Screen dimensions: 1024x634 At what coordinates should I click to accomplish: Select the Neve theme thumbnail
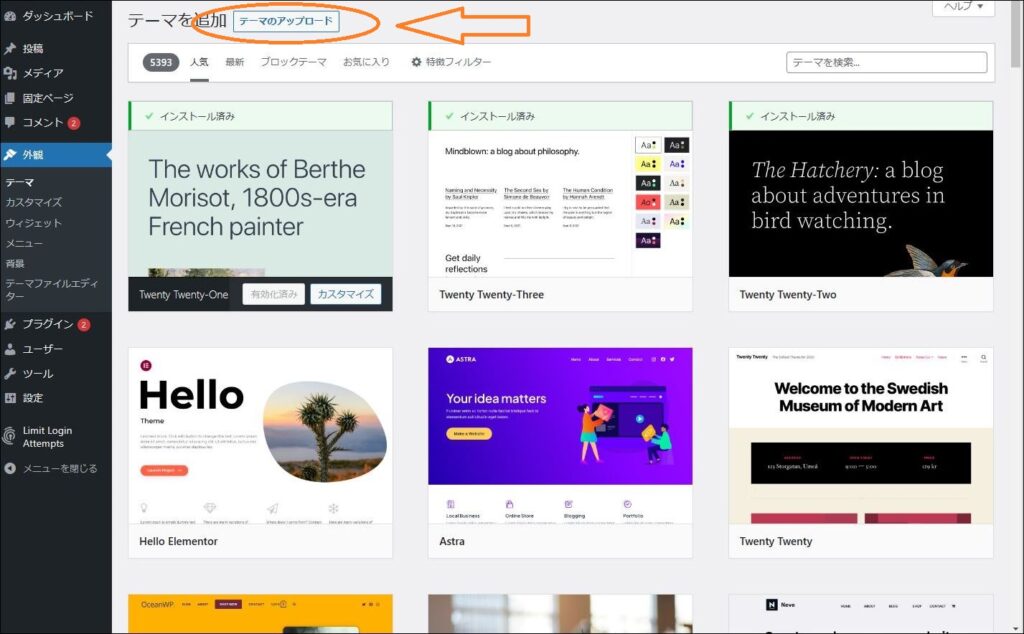pos(861,614)
